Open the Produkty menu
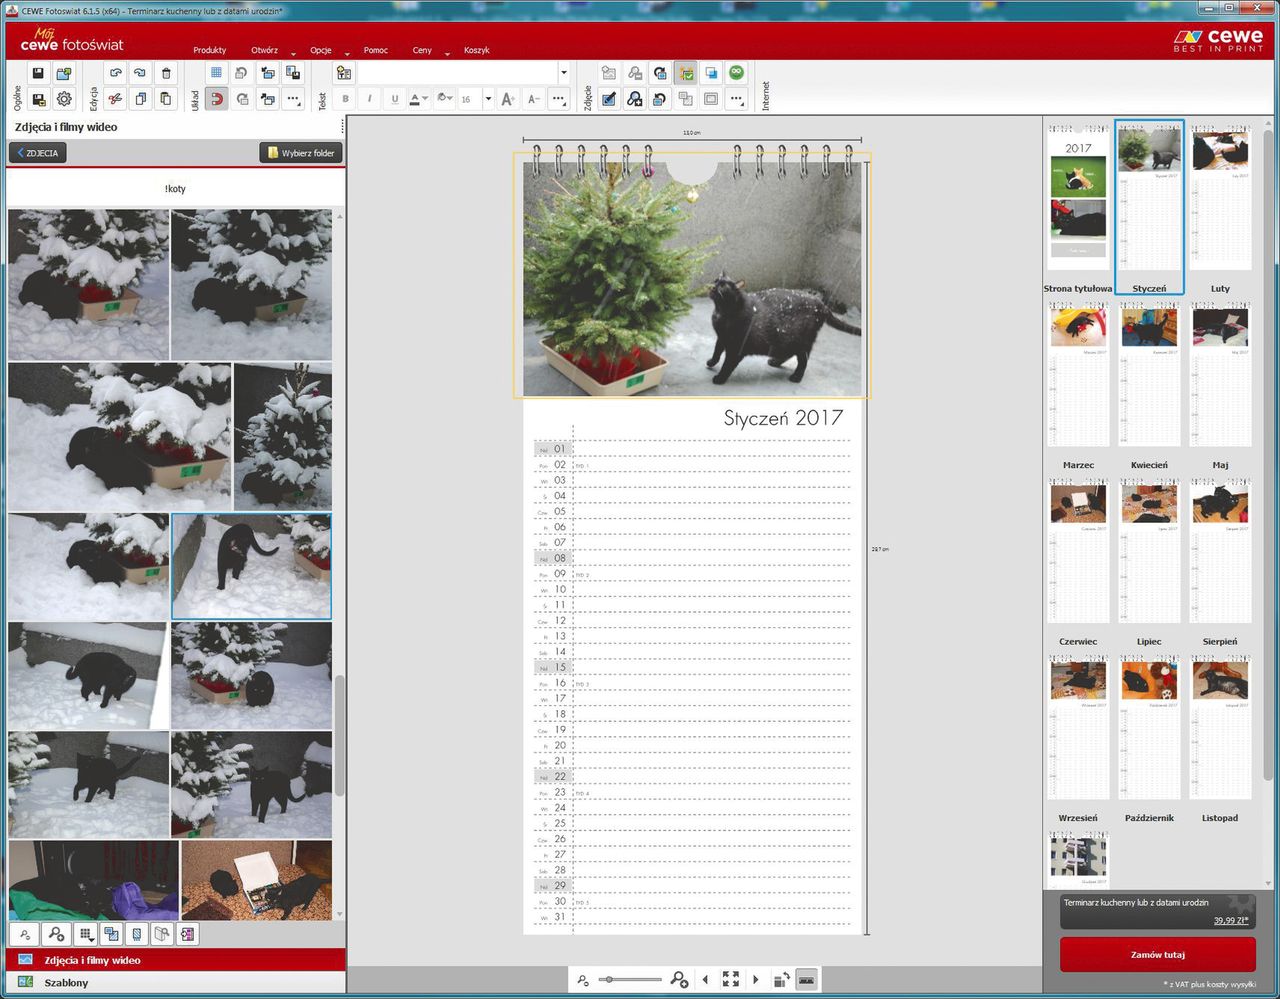 pos(210,50)
